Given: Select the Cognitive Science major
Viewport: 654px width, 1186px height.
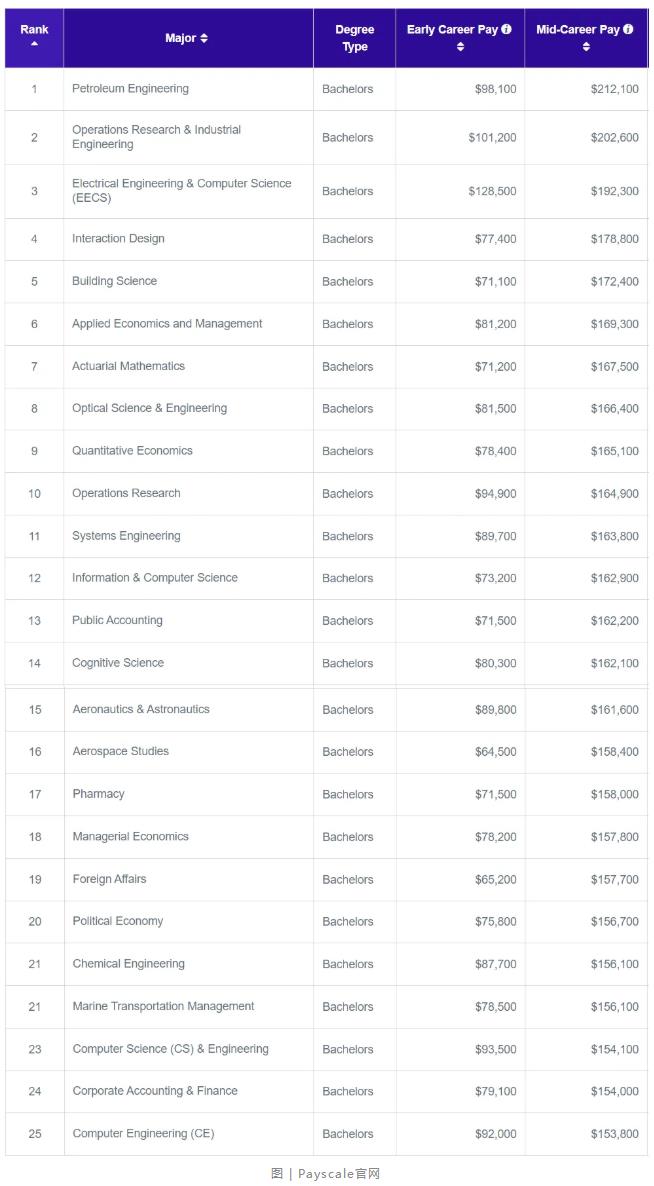Looking at the screenshot, I should coord(118,663).
